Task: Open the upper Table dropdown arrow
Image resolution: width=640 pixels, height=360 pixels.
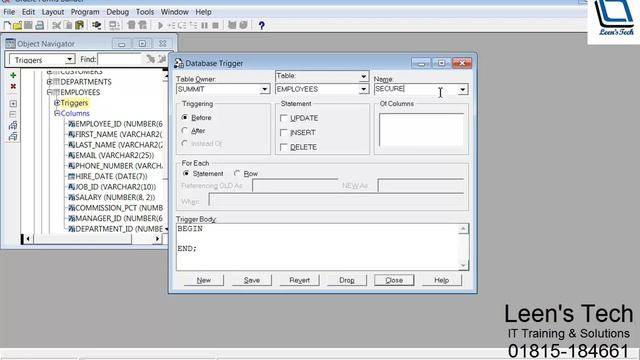Action: (x=364, y=76)
